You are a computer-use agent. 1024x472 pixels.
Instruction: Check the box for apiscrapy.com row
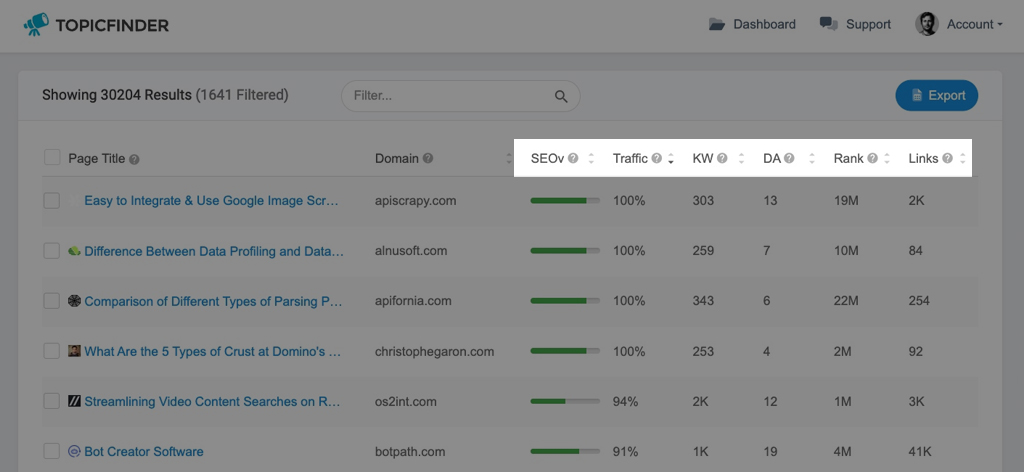point(52,200)
